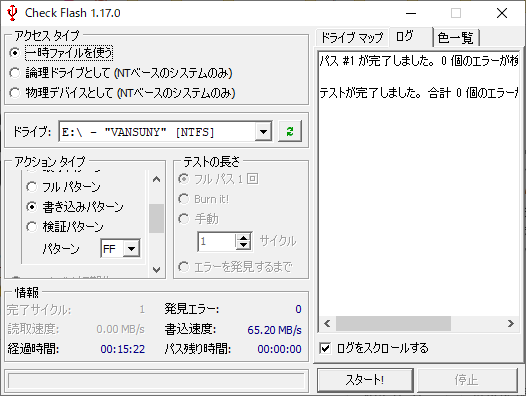This screenshot has height=396, width=526.
Task: Select 物理デバイスとして access type
Action: click(x=14, y=93)
